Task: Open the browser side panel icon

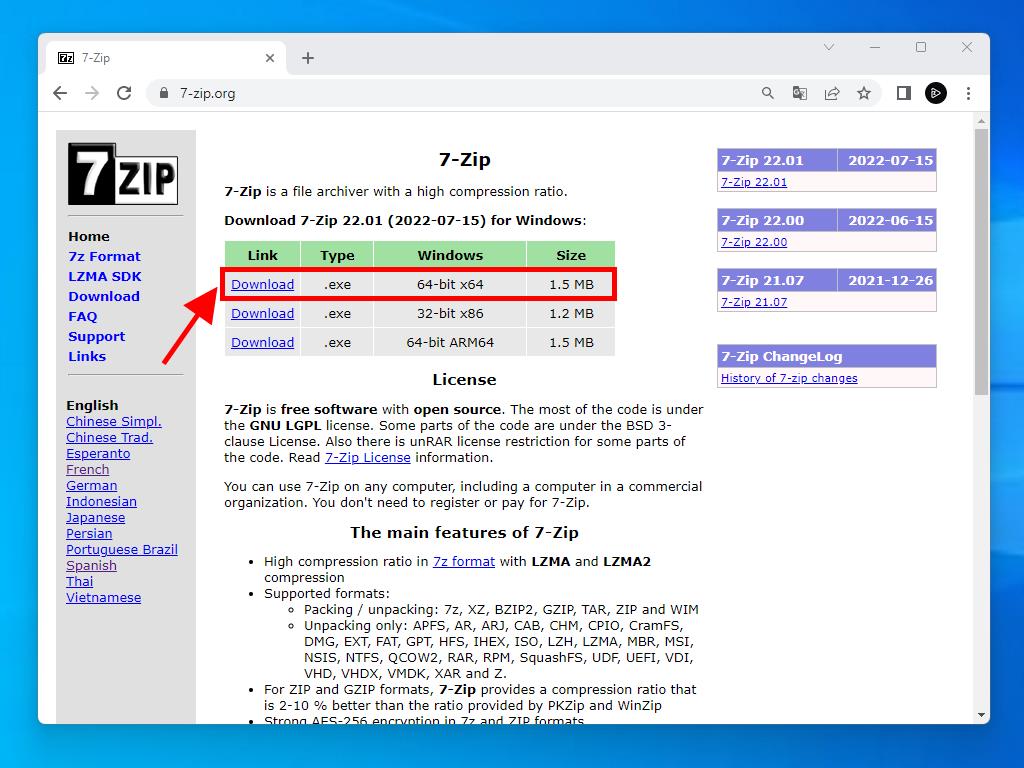Action: click(x=904, y=93)
